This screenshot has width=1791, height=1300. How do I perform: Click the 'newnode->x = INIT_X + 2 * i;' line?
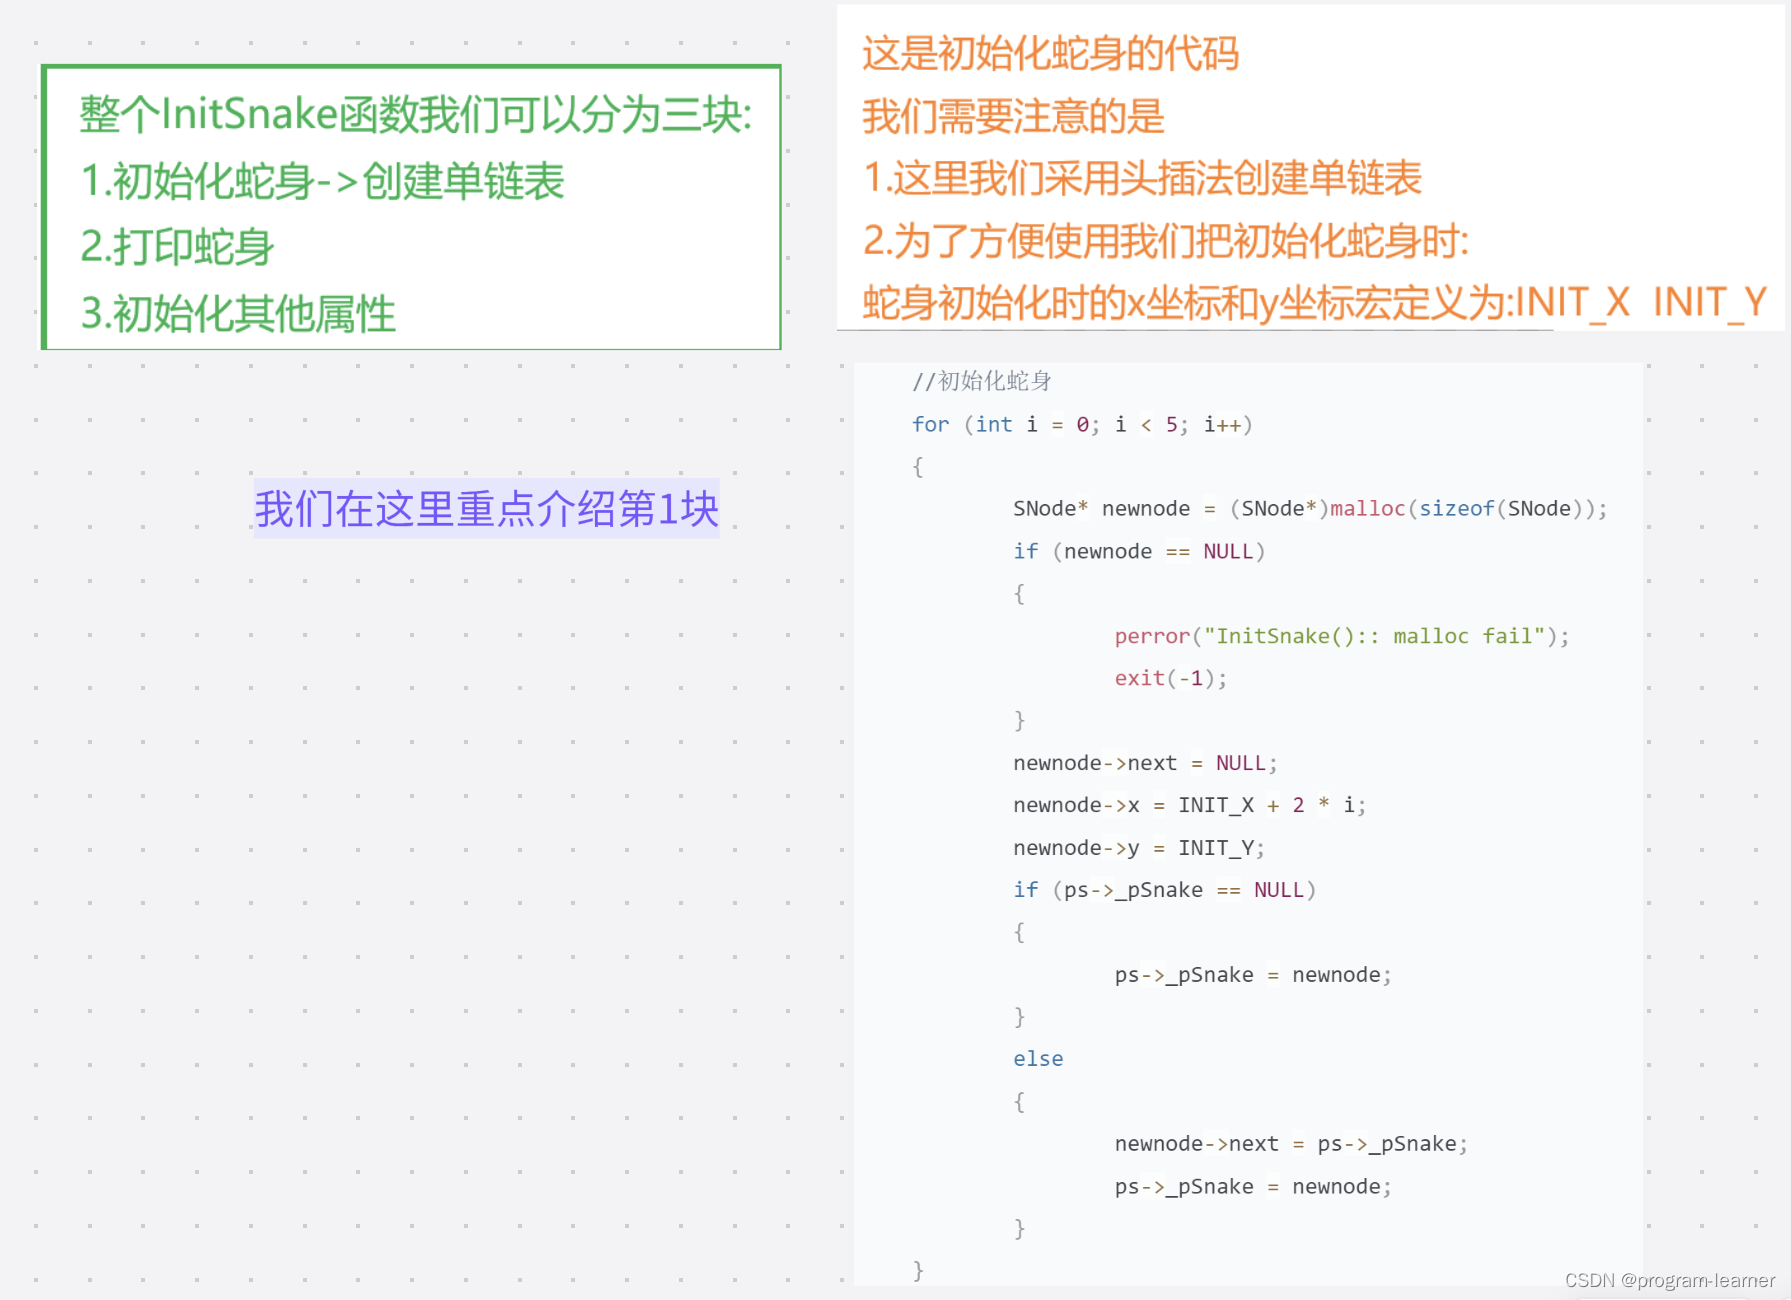click(x=1189, y=805)
